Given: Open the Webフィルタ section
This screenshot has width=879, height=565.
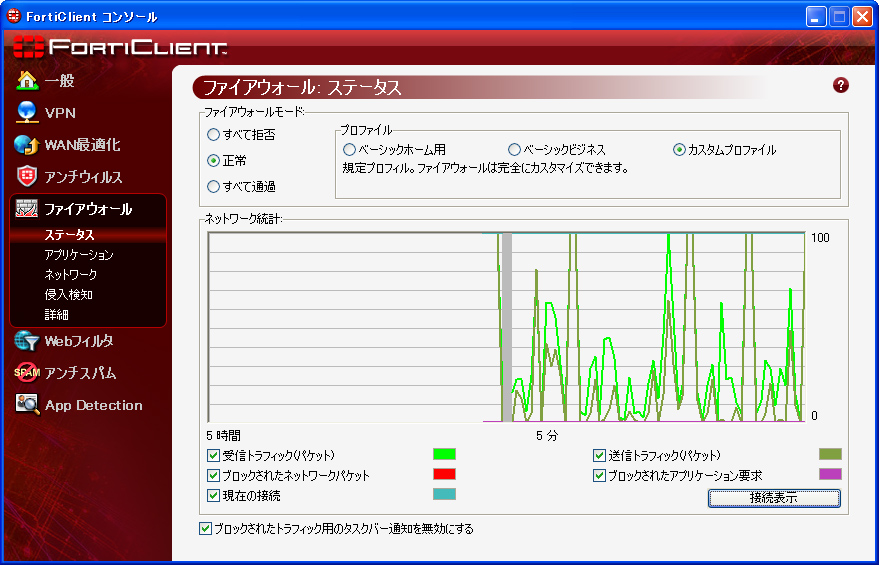Looking at the screenshot, I should click(79, 341).
